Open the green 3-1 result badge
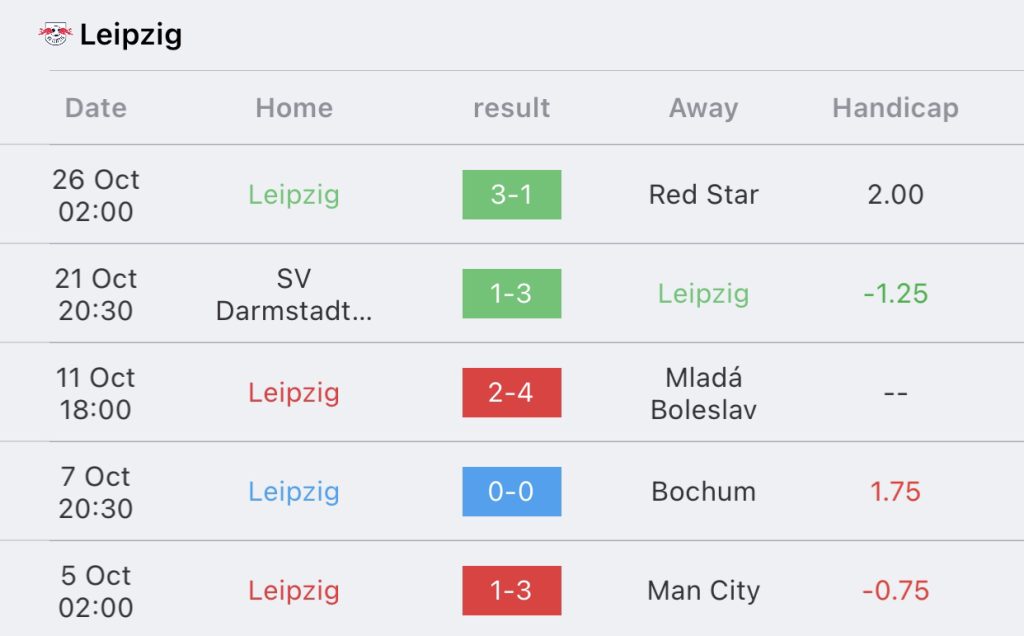1024x636 pixels. (511, 195)
